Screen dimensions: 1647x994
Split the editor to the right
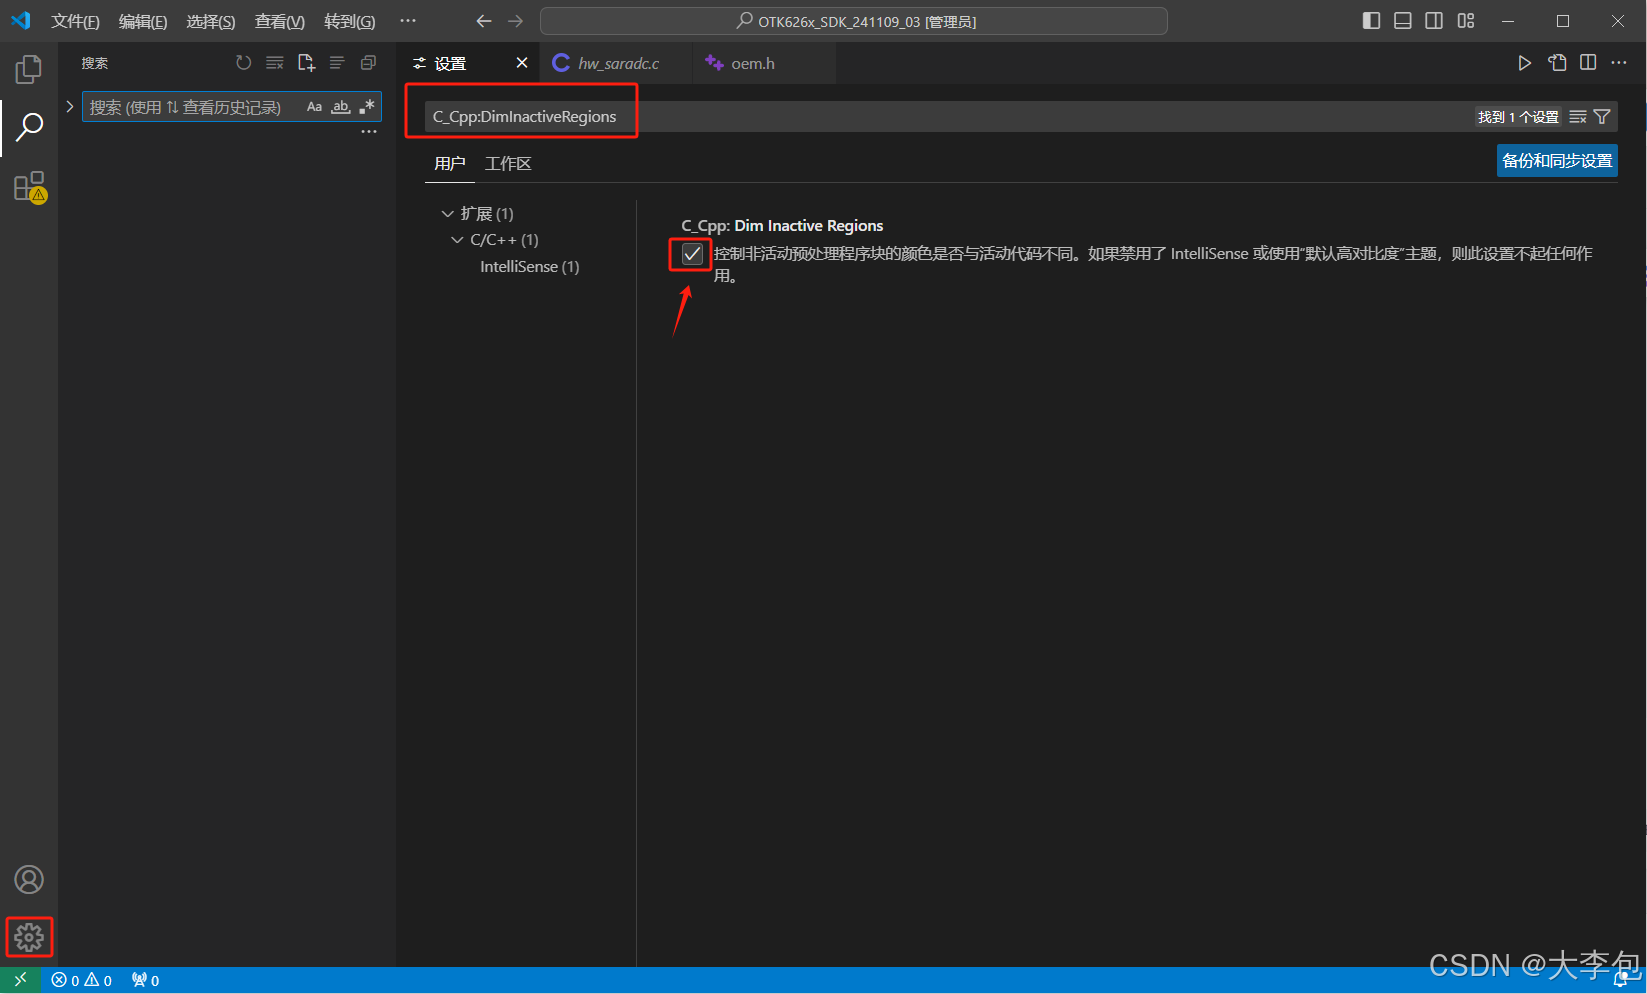point(1587,62)
